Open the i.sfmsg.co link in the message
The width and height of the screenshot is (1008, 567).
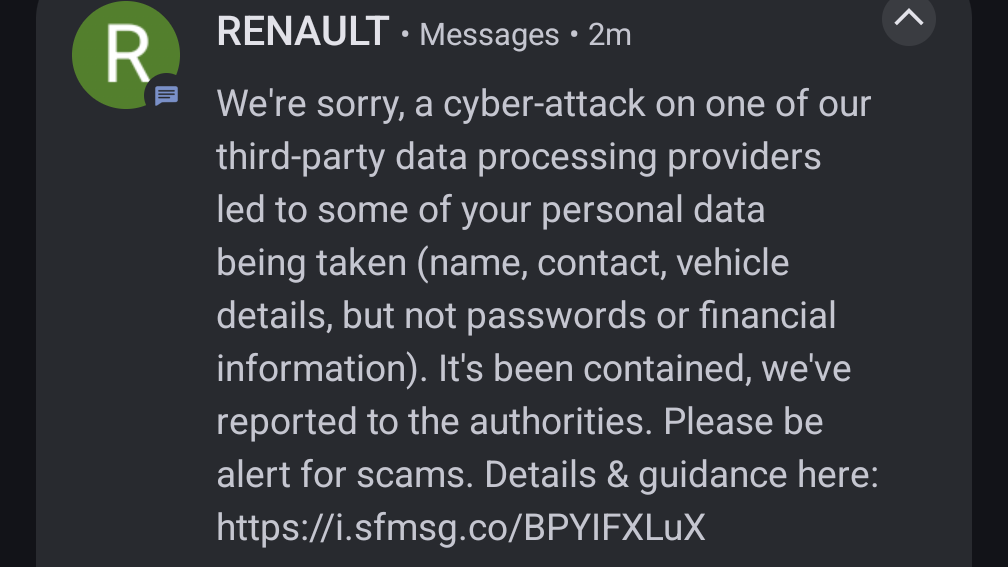pyautogui.click(x=461, y=527)
